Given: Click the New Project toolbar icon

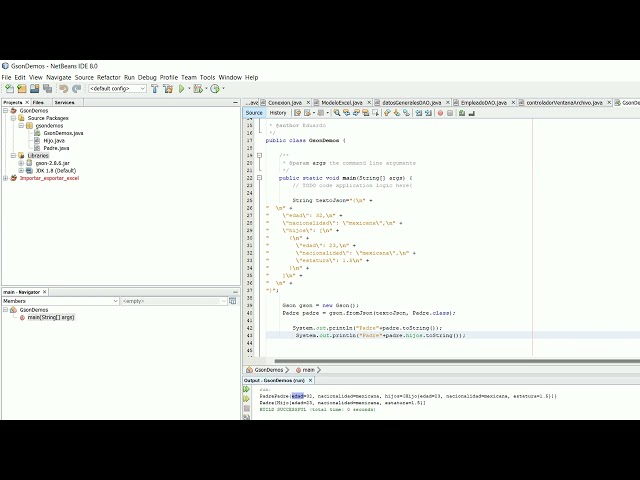Looking at the screenshot, I should click(x=22, y=89).
